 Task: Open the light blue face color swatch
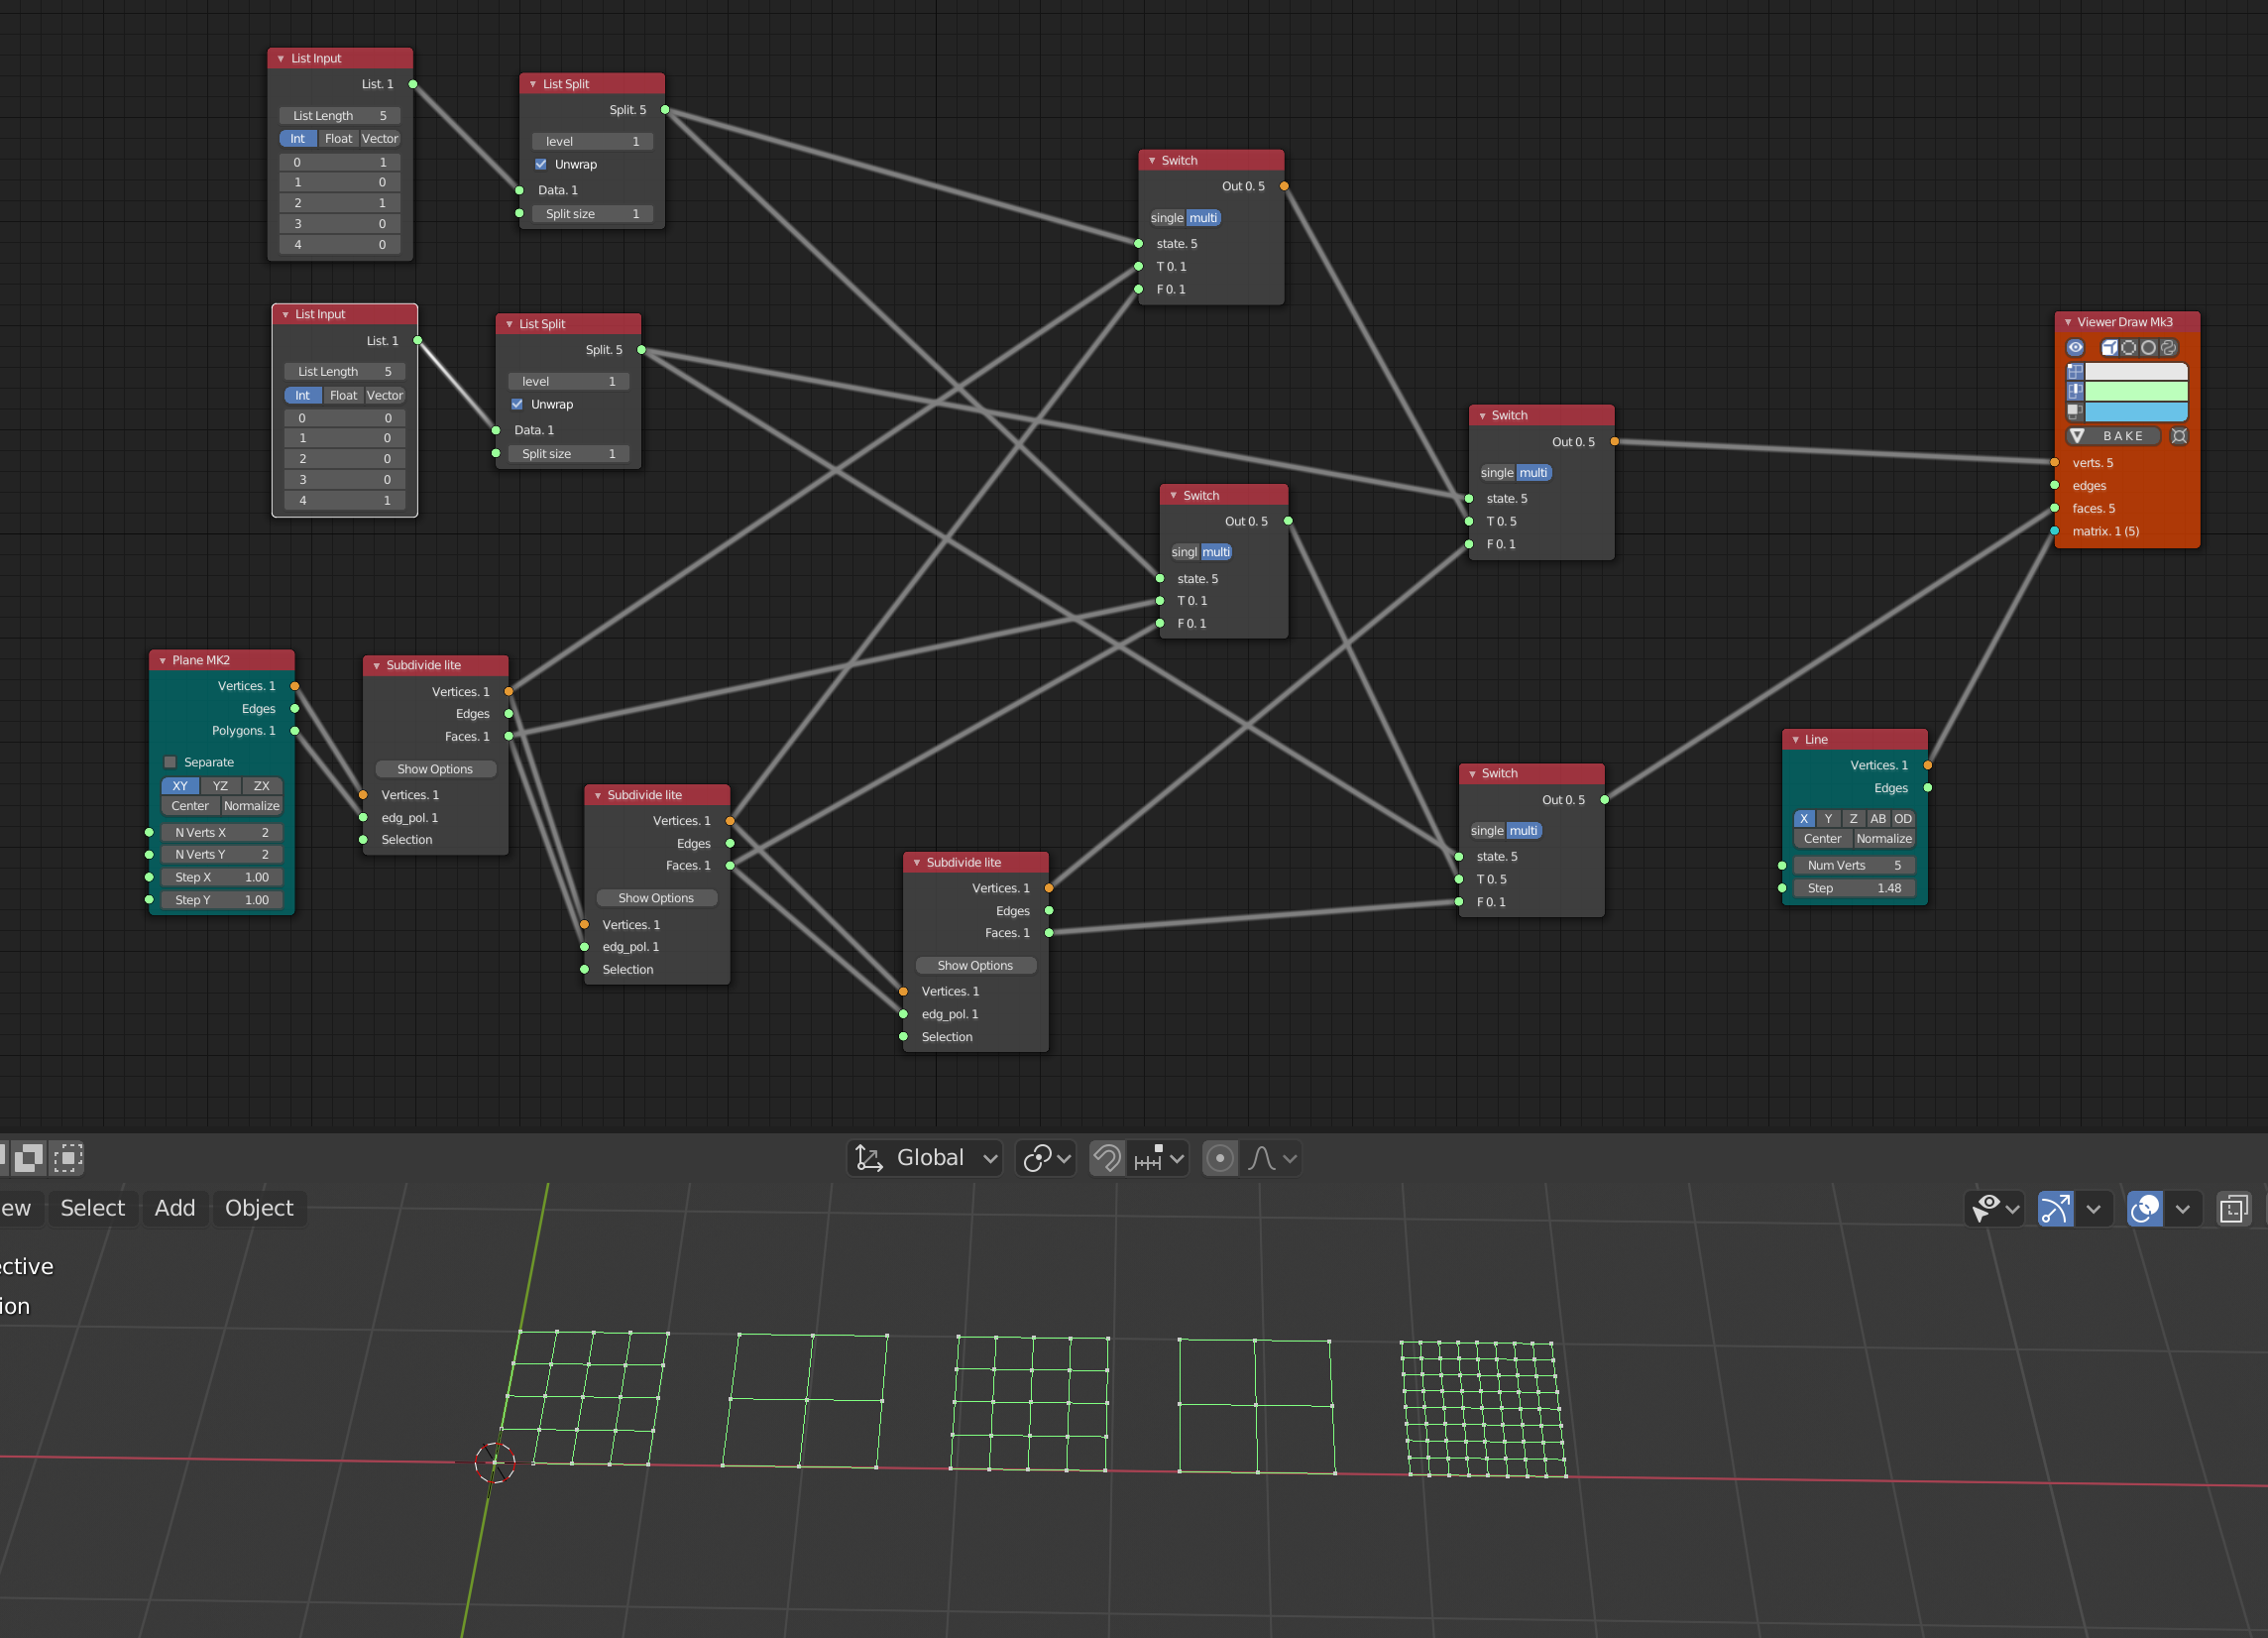[2136, 411]
